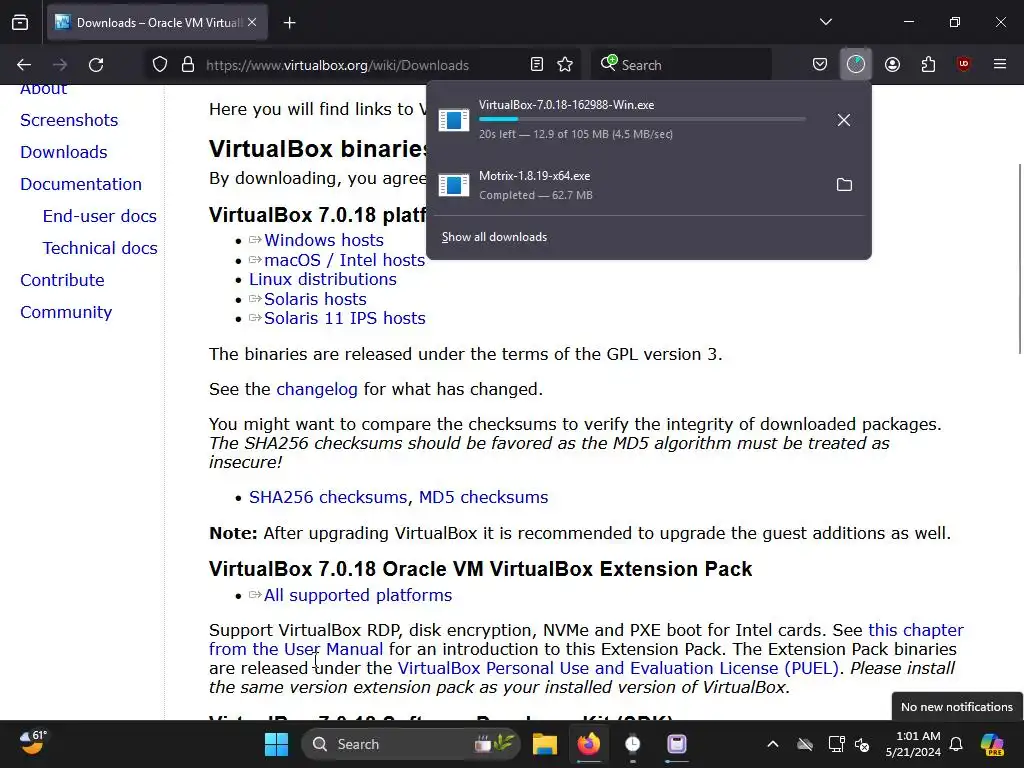Close the Downloads – Oracle VM VirtualBox tab
Screen dimensions: 1024x768
252,22
